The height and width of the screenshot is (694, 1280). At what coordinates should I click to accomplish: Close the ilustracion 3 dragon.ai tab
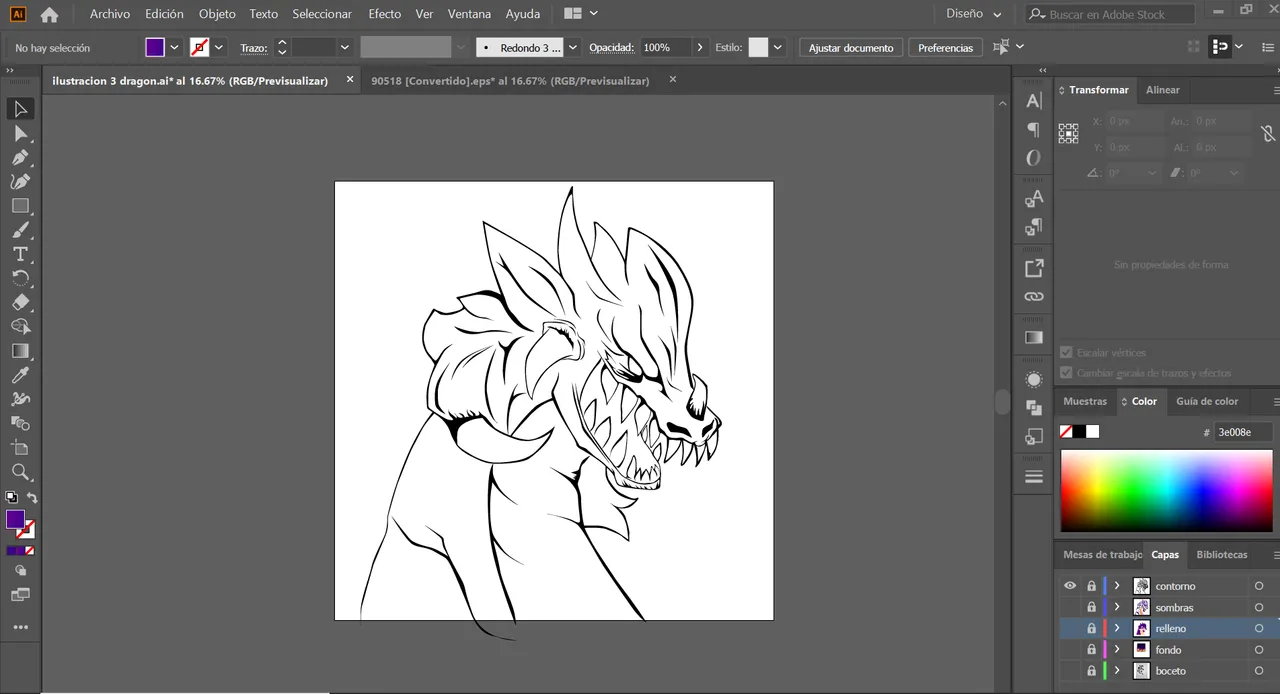(x=349, y=80)
